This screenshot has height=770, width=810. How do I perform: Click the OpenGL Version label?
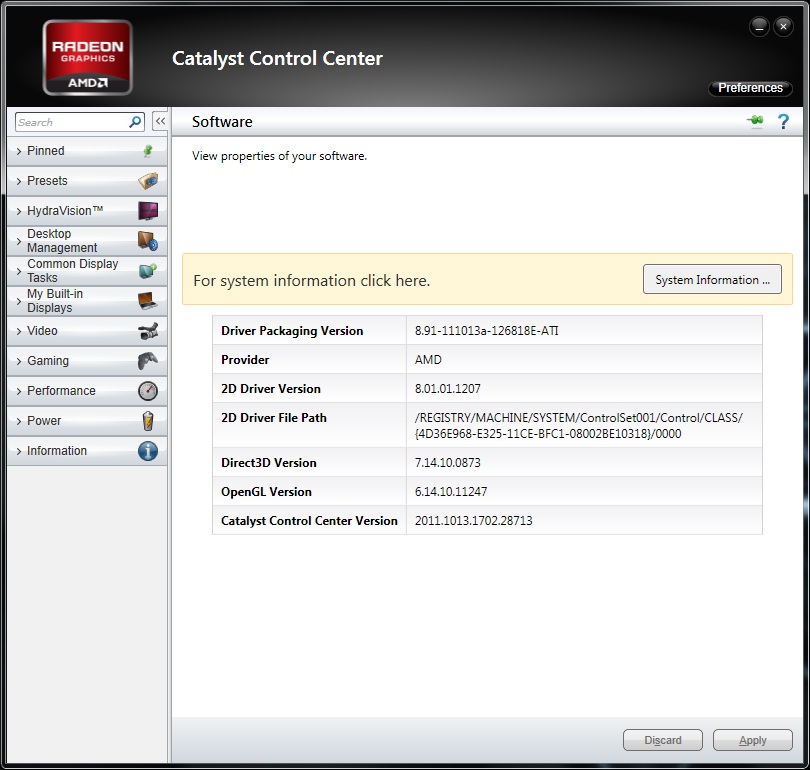click(x=266, y=492)
